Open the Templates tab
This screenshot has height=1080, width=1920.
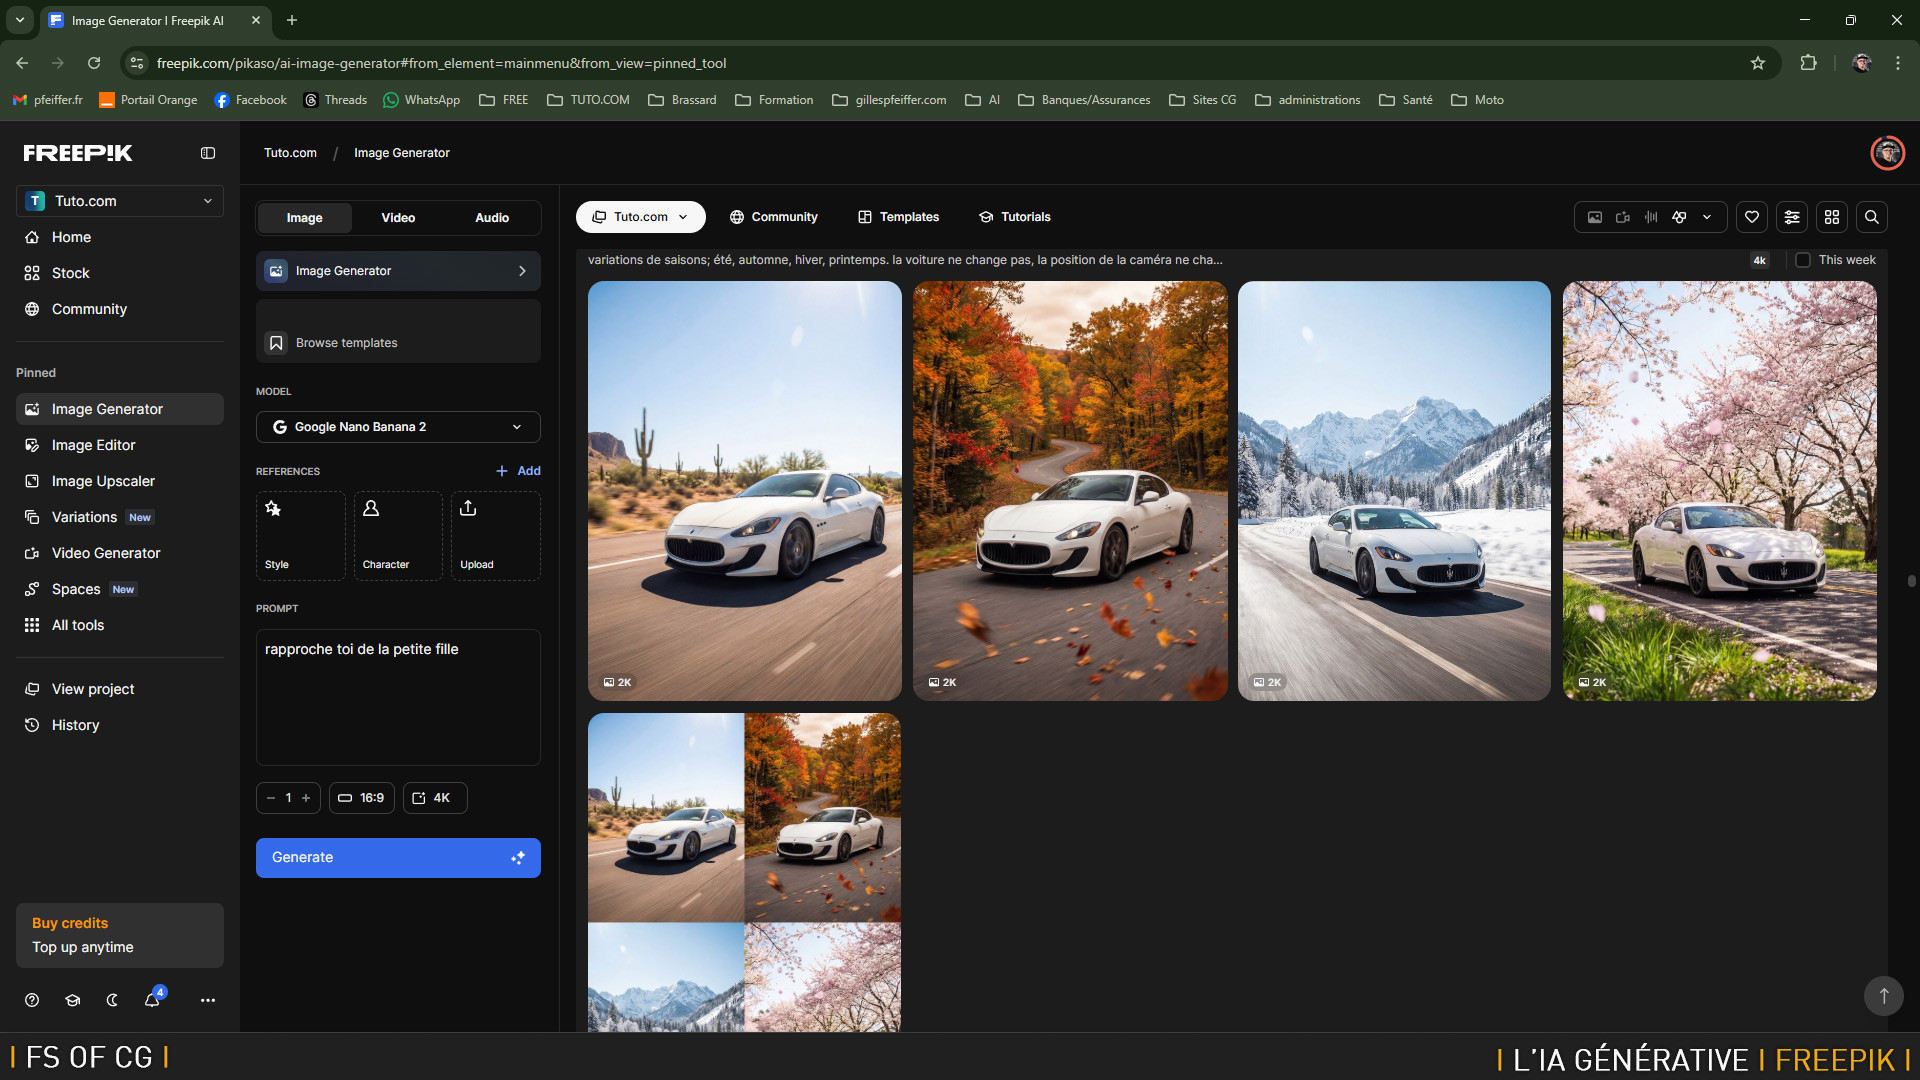pos(898,217)
